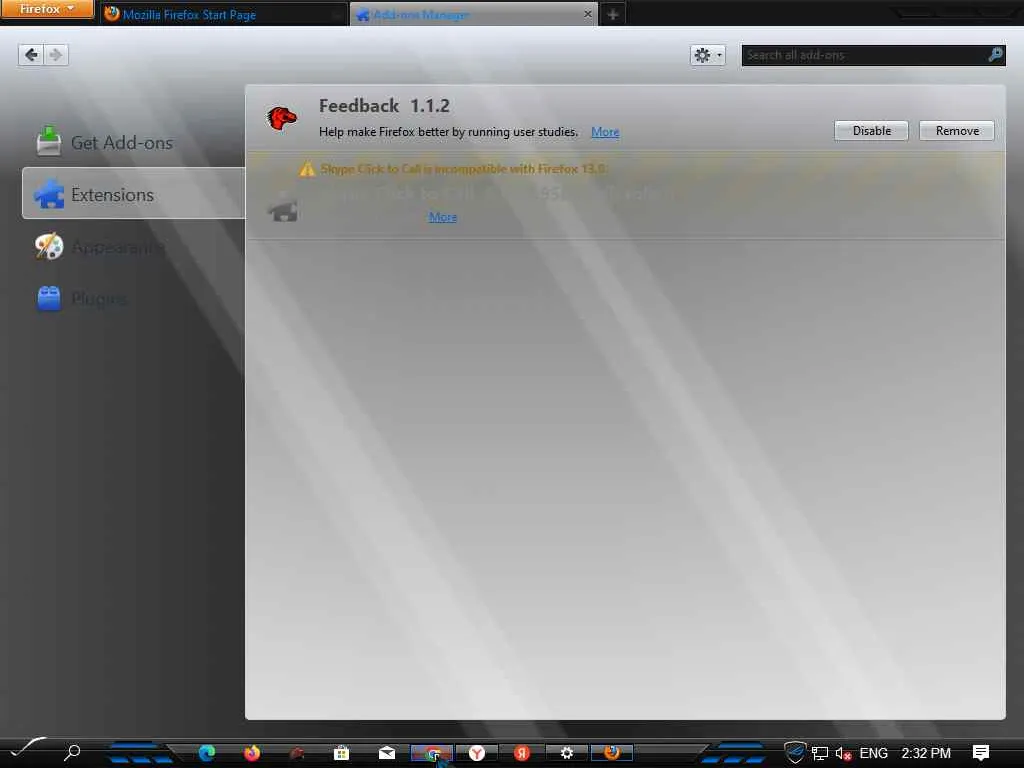Open the Start button on taskbar
Viewport: 1024px width, 768px height.
click(26, 750)
